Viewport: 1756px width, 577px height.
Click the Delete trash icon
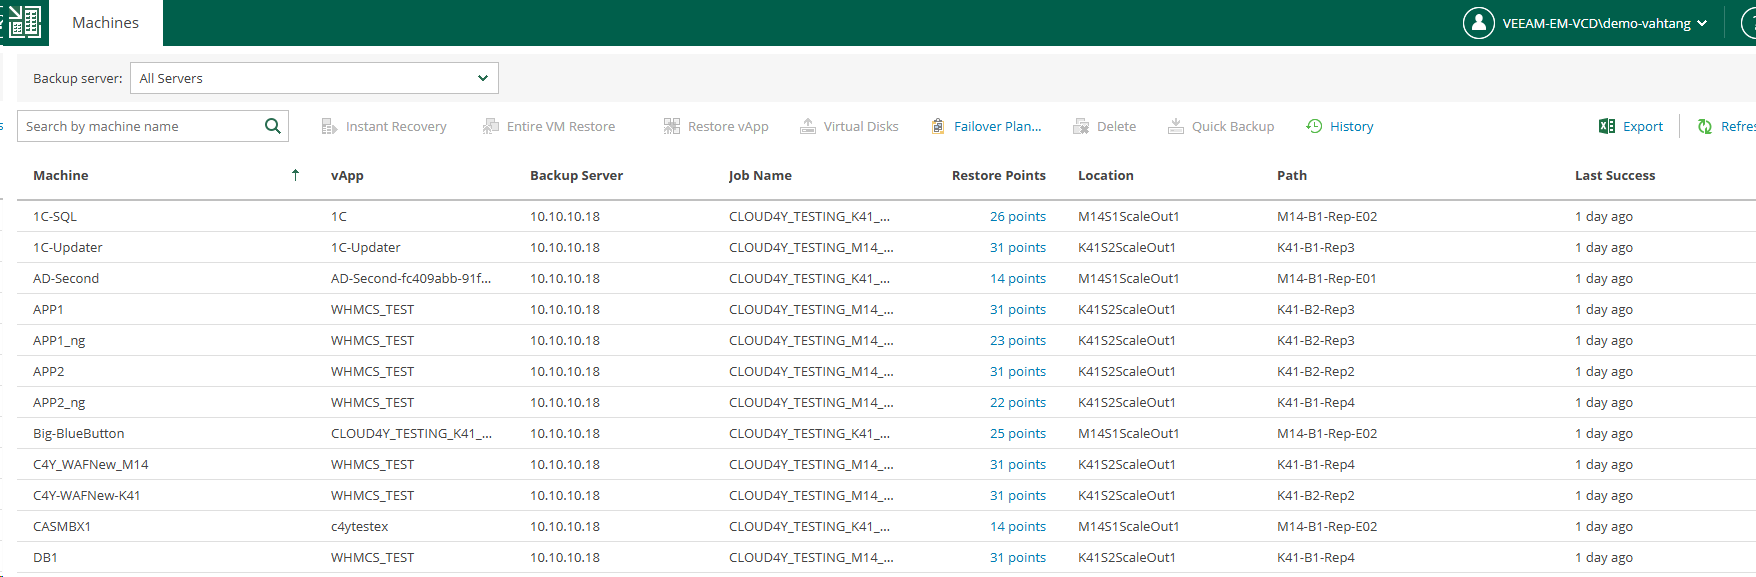coord(1081,126)
